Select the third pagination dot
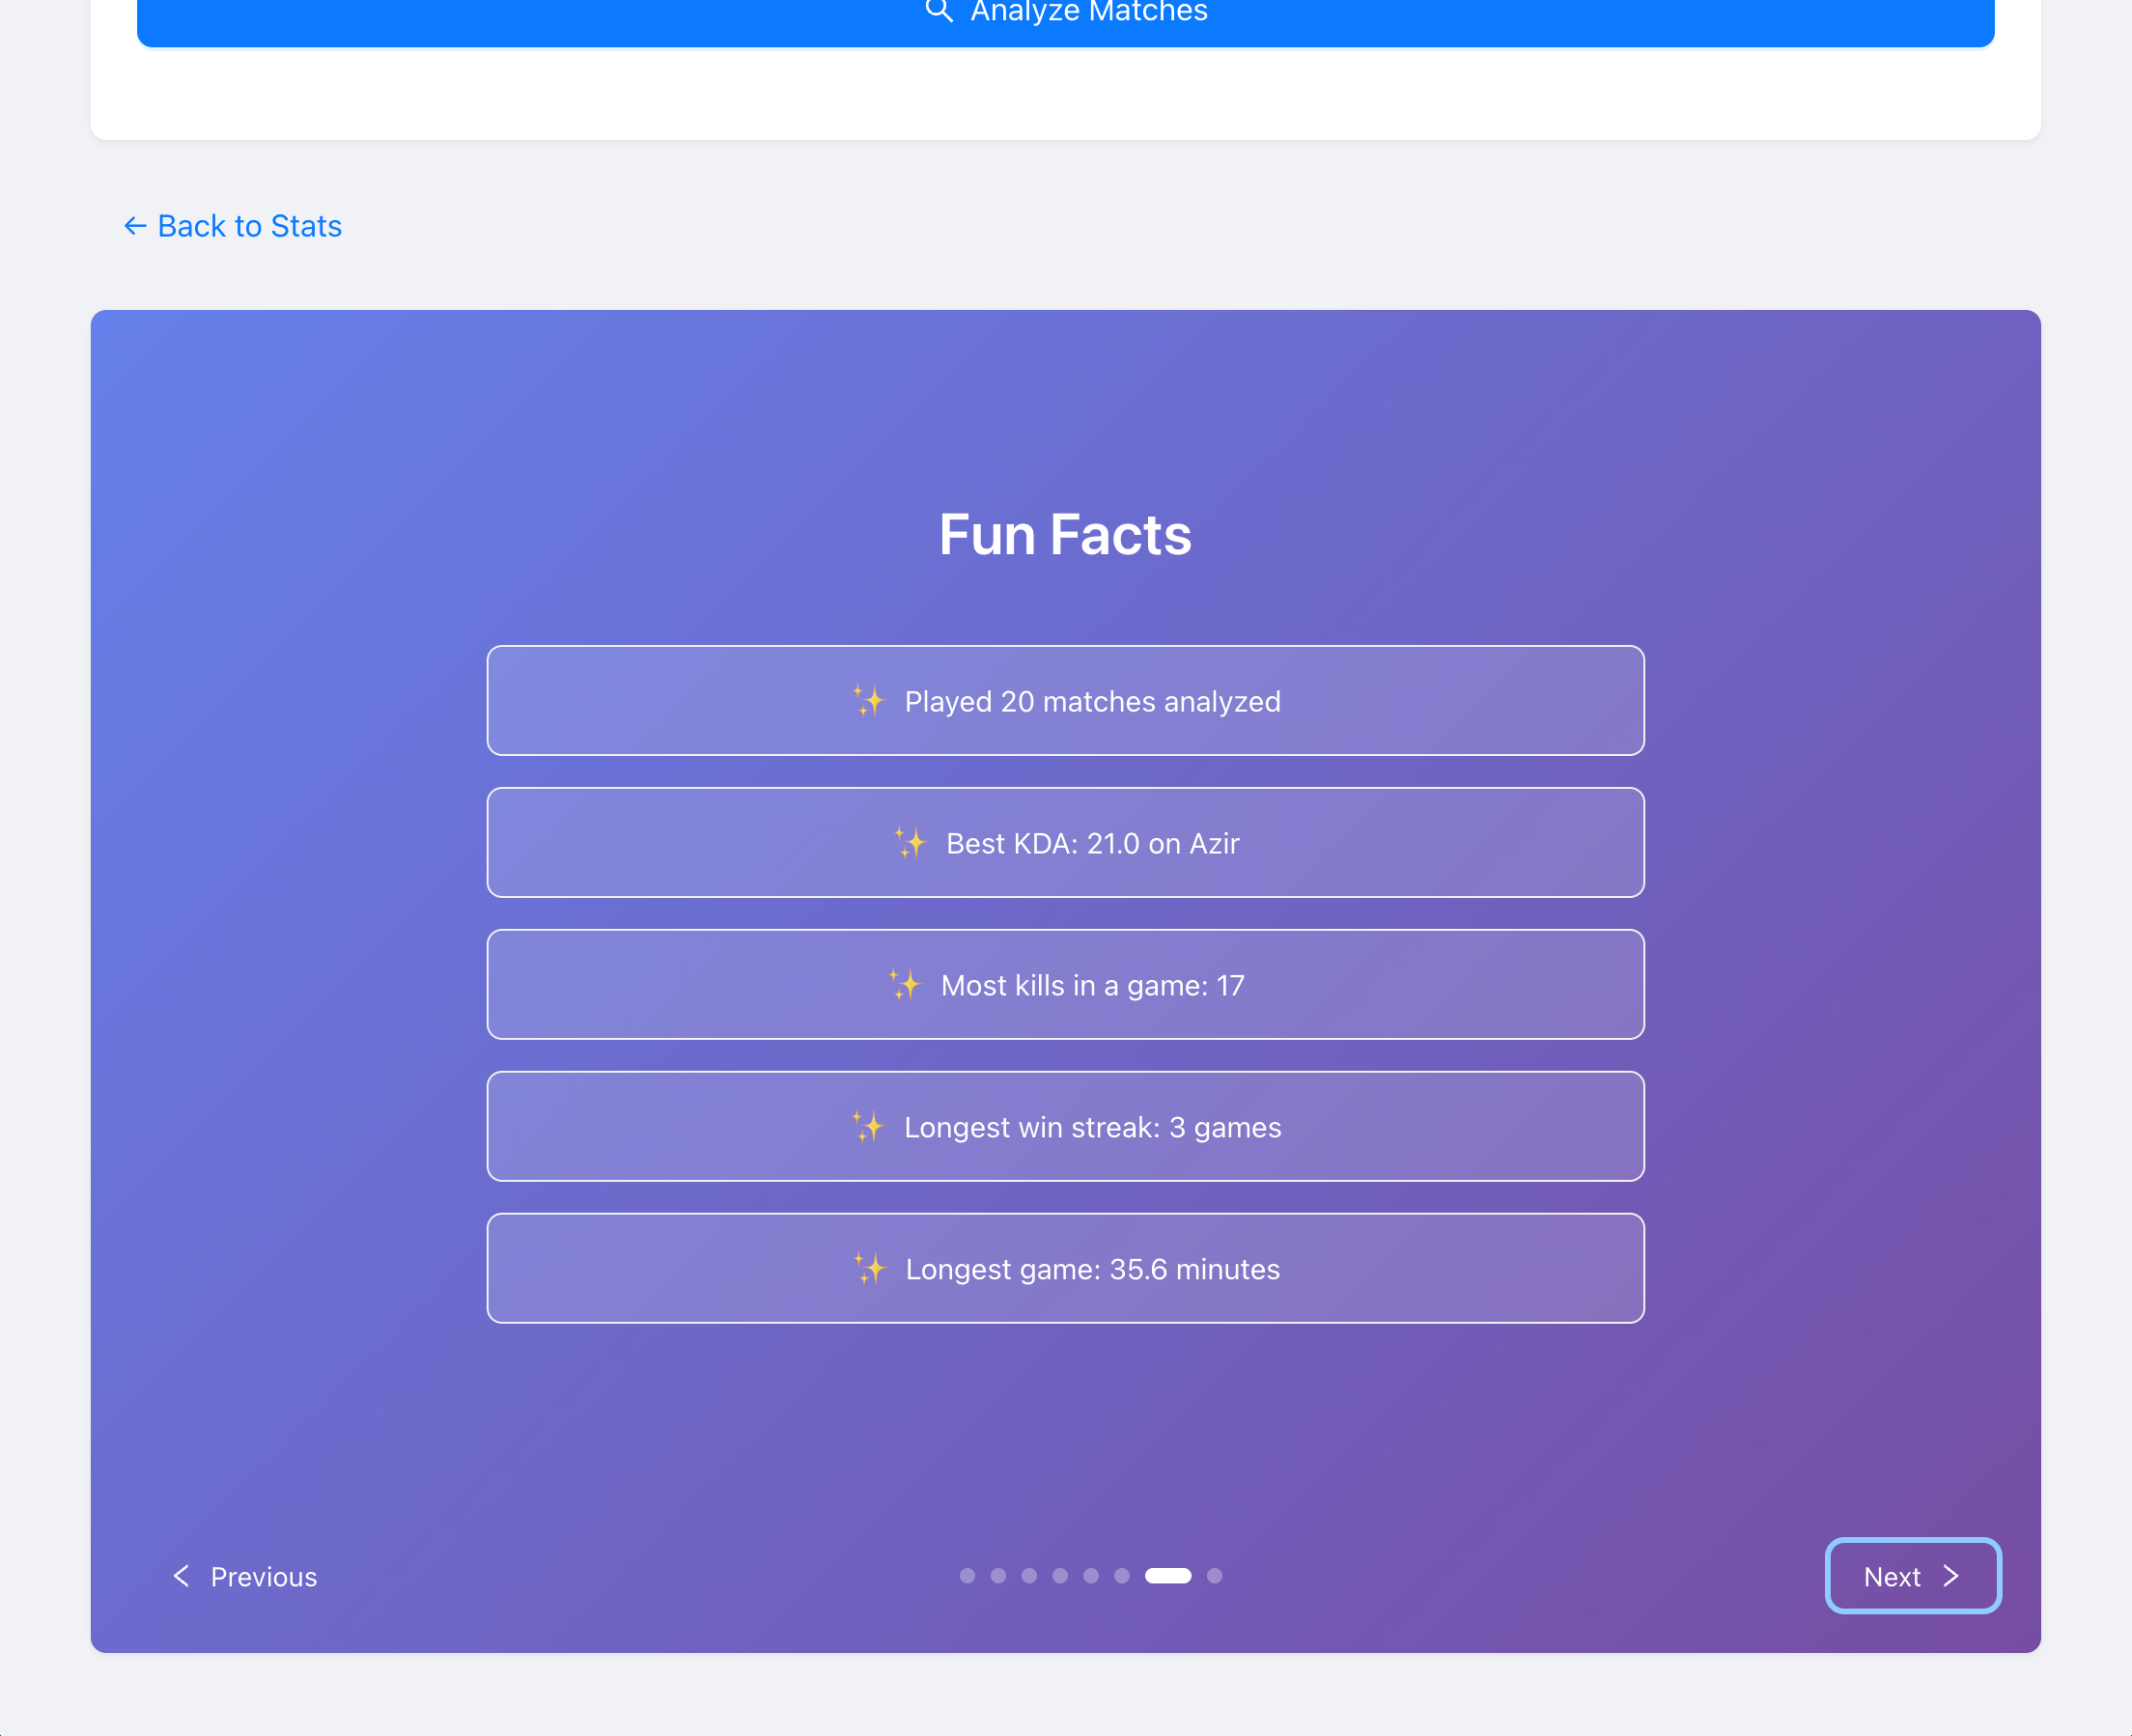The height and width of the screenshot is (1736, 2132). pyautogui.click(x=1029, y=1576)
